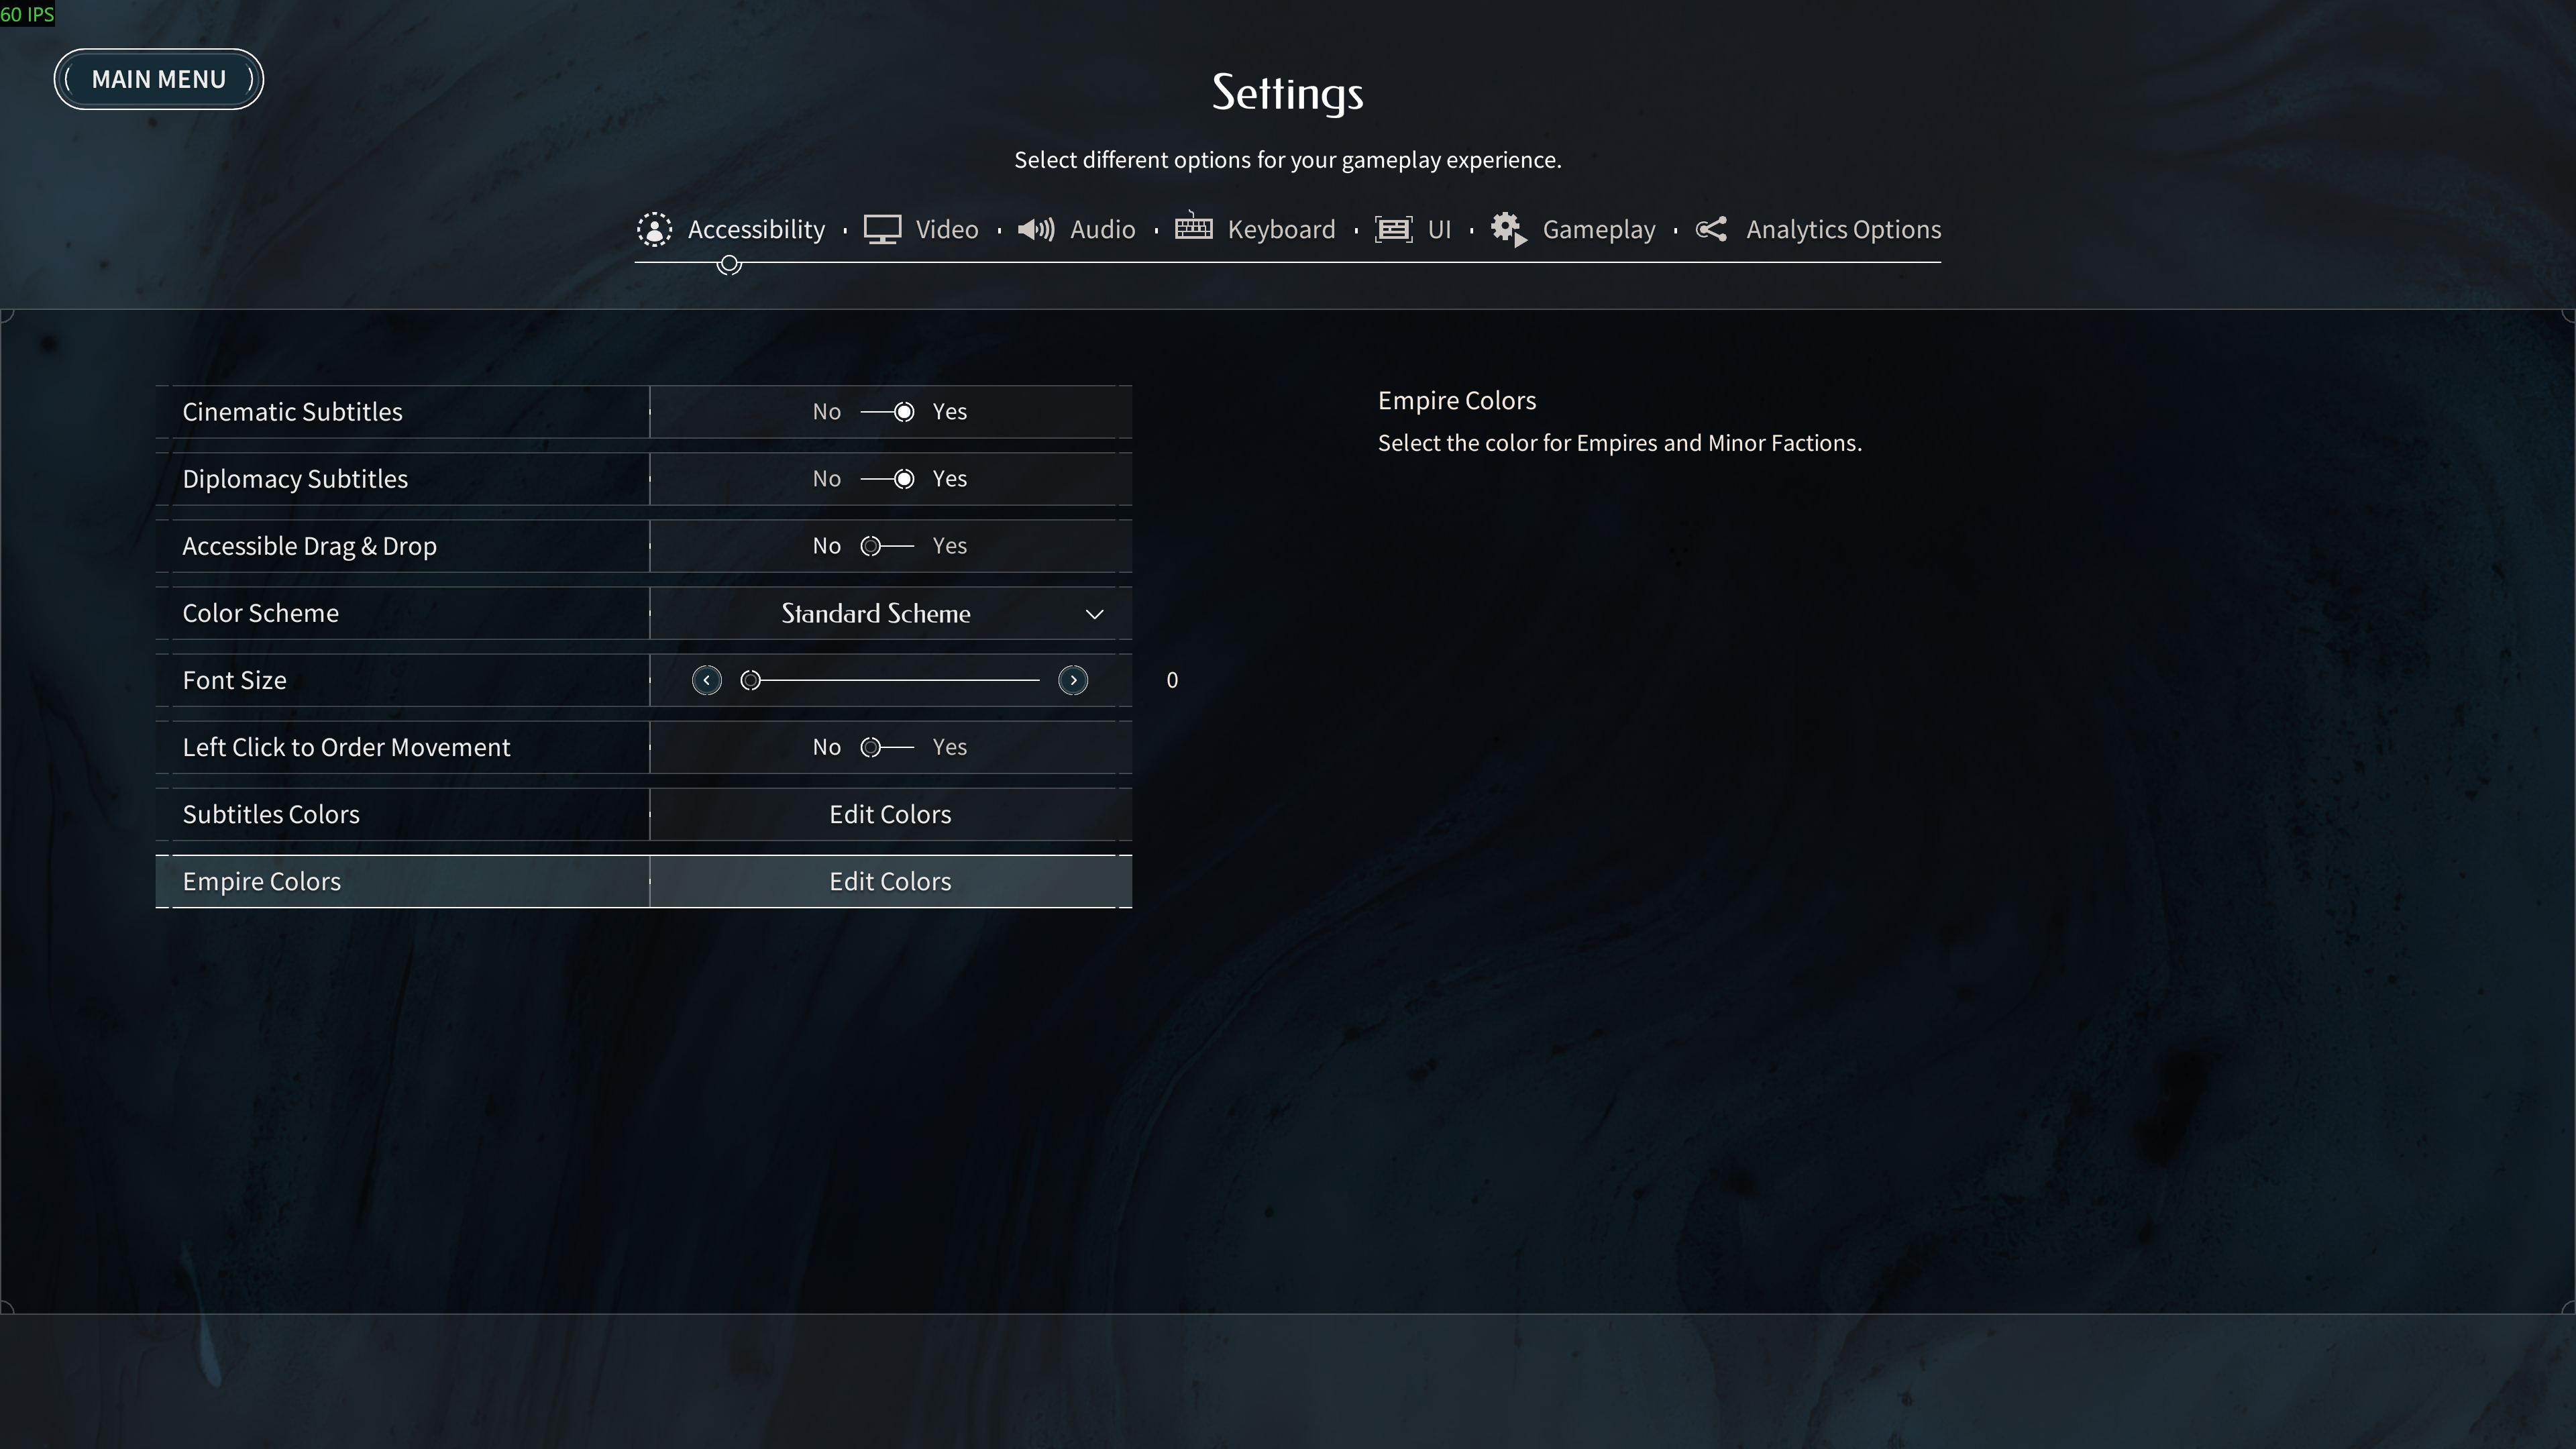Click the UI panel icon
2576x1449 pixels.
pos(1393,229)
